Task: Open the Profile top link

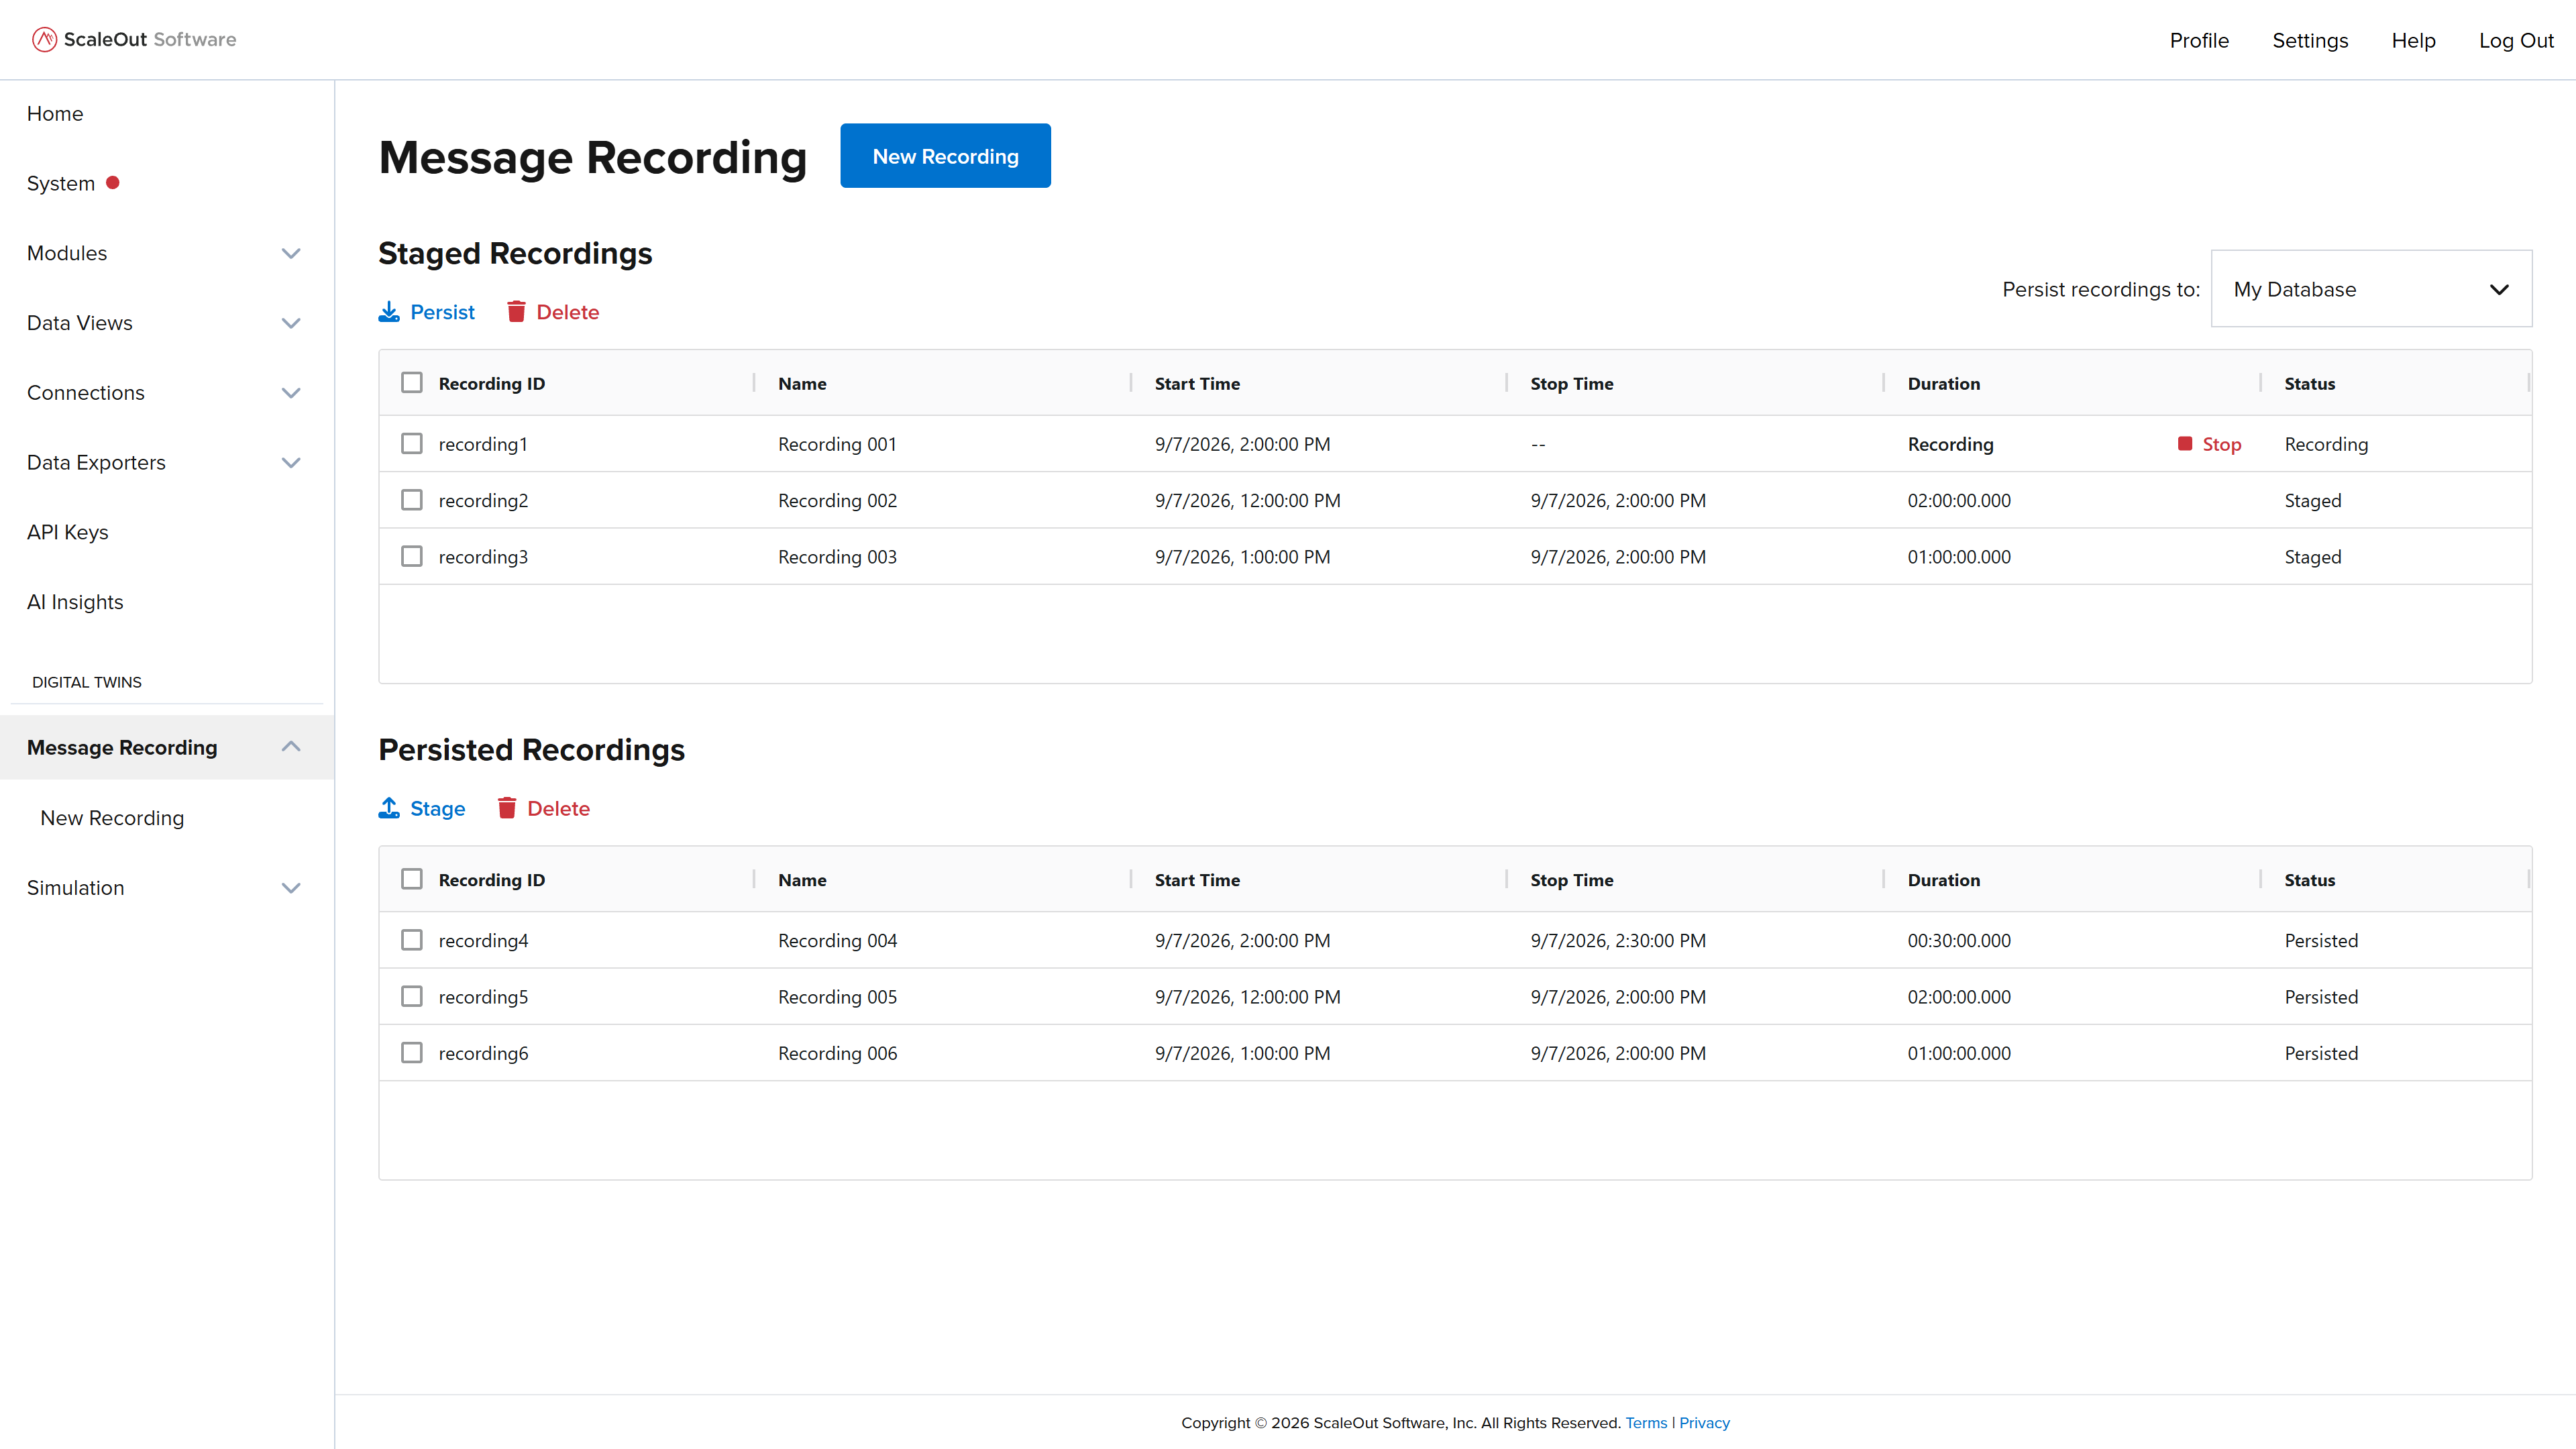Action: (2199, 41)
